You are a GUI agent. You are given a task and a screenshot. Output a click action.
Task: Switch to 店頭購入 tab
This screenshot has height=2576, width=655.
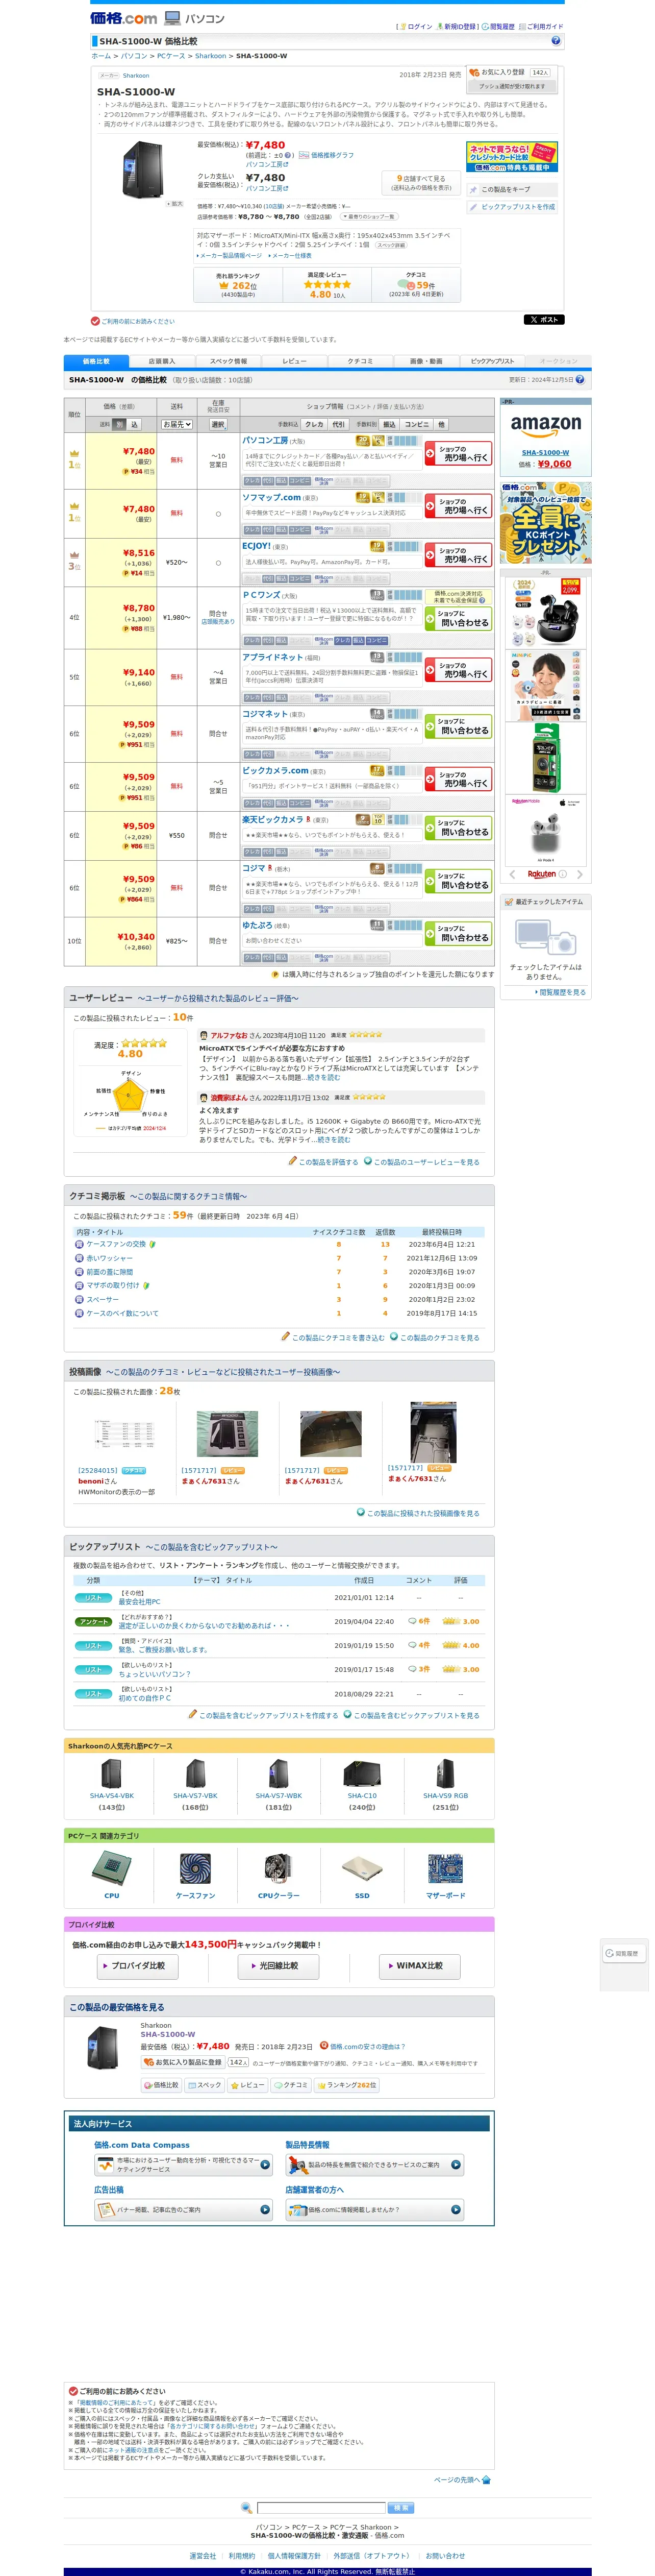[162, 361]
